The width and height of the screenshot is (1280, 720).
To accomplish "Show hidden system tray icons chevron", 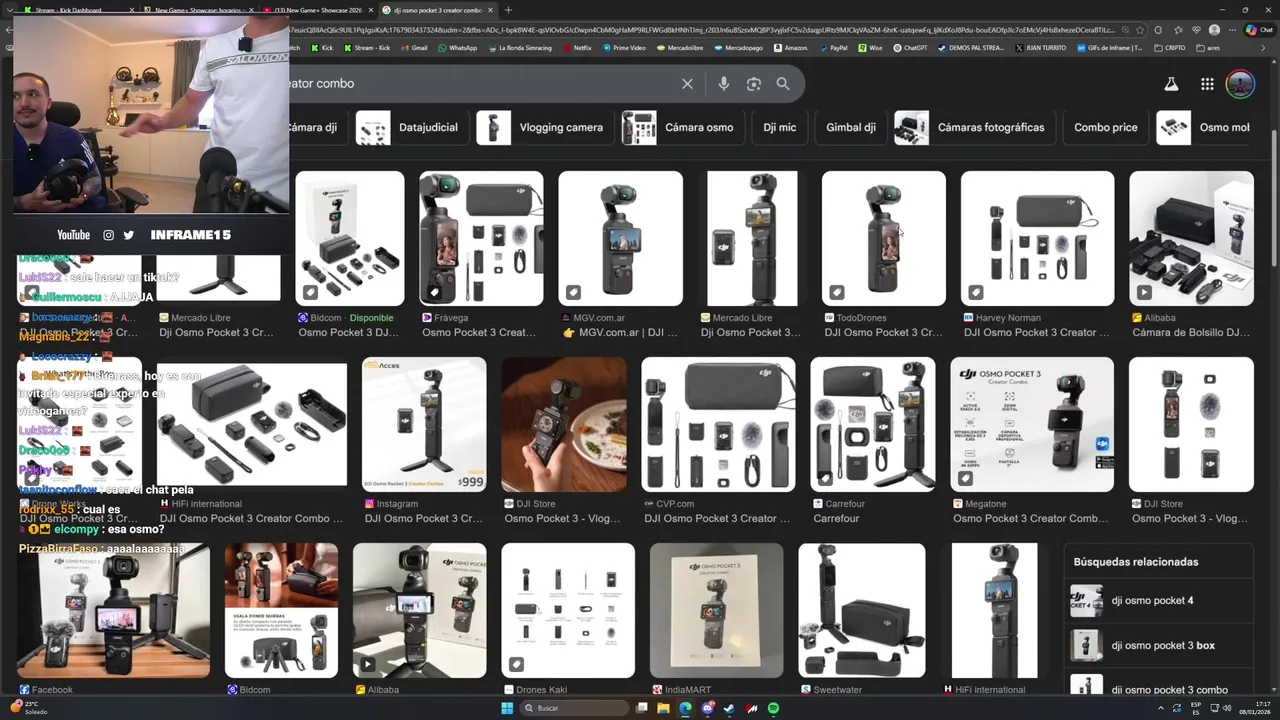I will 1162,708.
